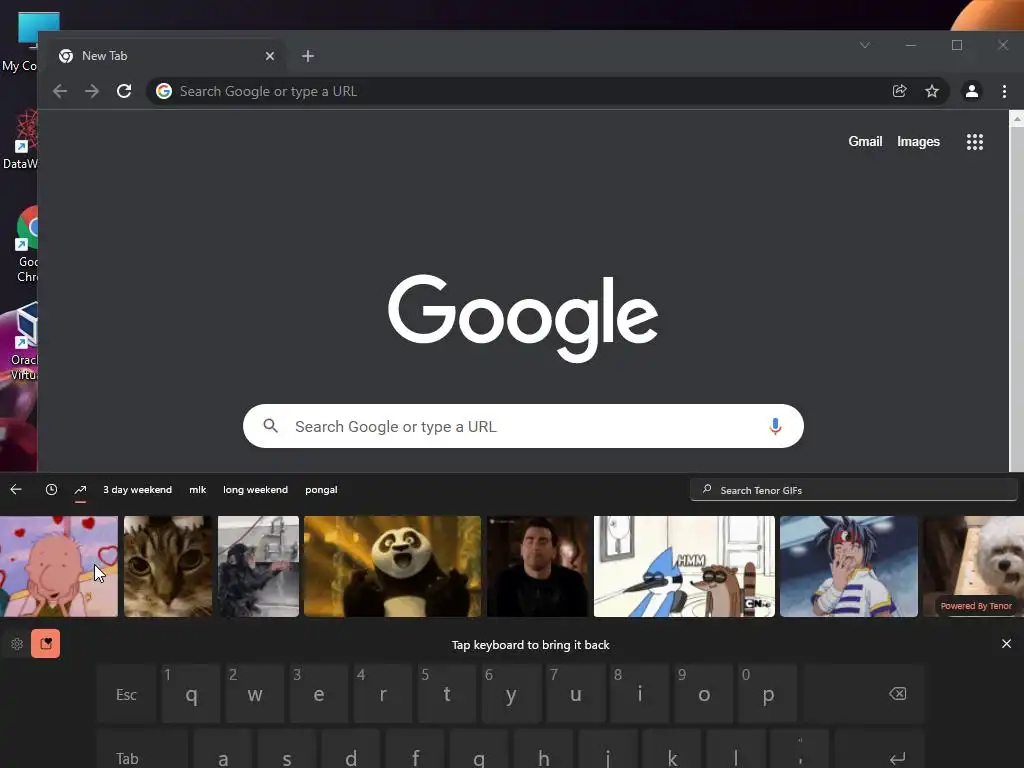Tap the u key on touch keyboard
1024x768 pixels.
(x=575, y=694)
